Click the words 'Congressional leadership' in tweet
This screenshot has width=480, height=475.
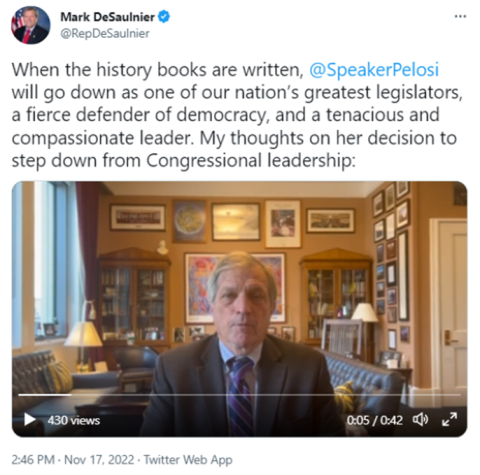click(x=249, y=161)
